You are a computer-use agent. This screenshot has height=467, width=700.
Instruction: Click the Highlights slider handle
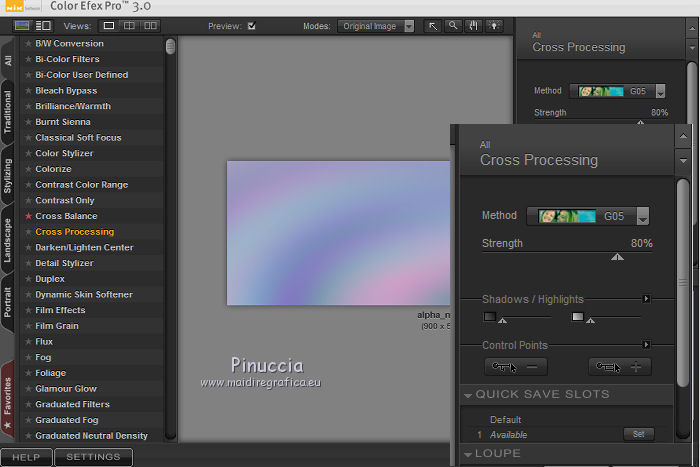coord(591,321)
